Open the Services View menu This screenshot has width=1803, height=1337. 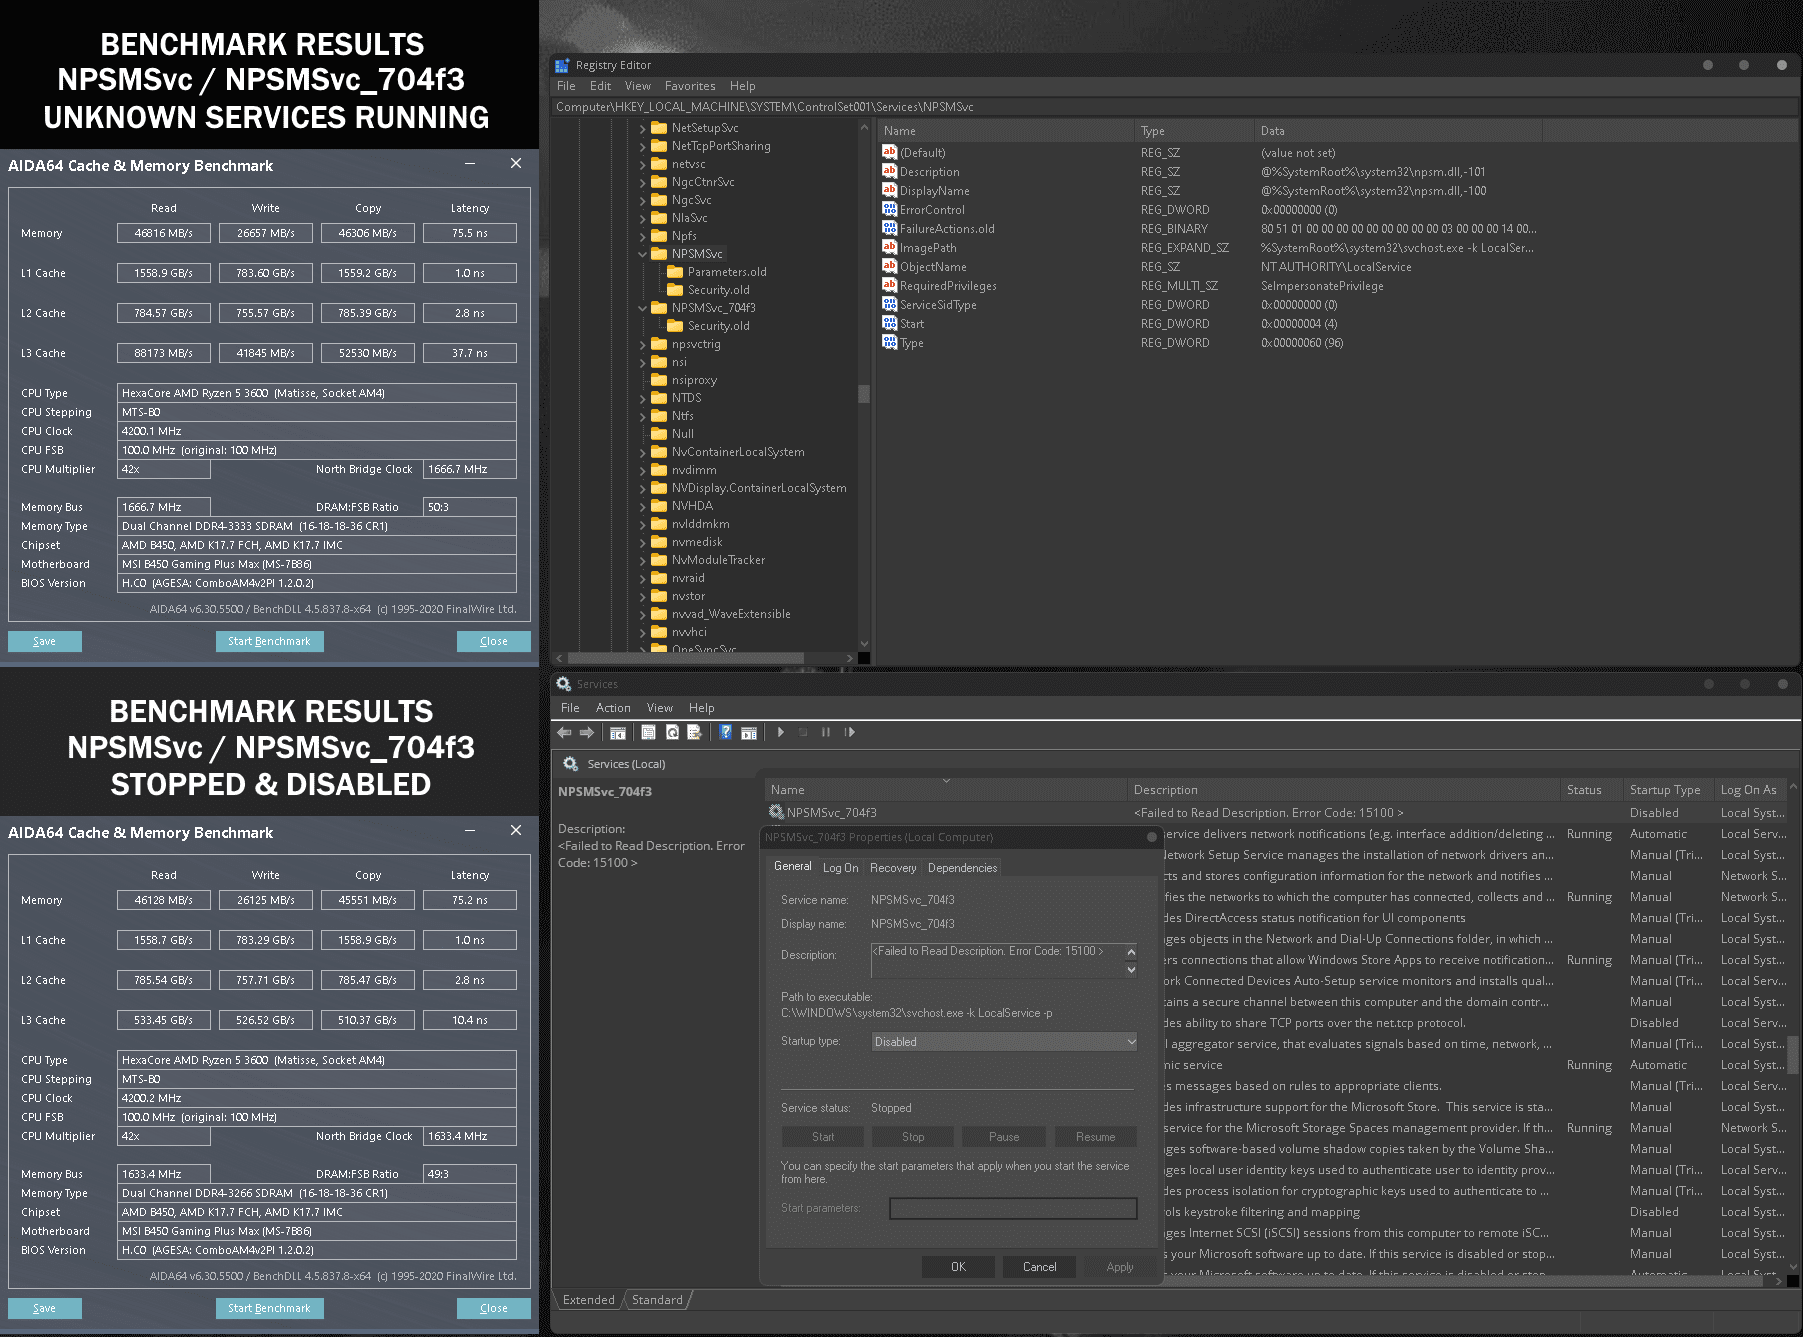pyautogui.click(x=660, y=708)
